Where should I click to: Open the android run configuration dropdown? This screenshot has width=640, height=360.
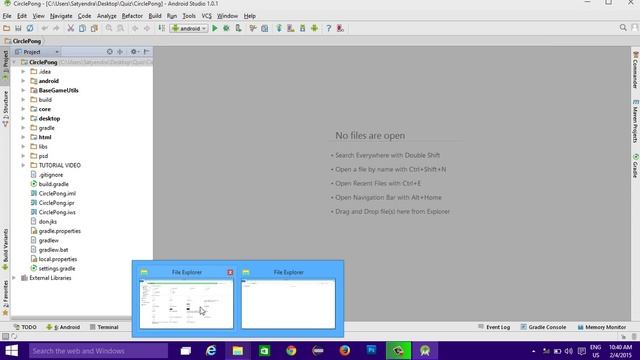pos(189,28)
